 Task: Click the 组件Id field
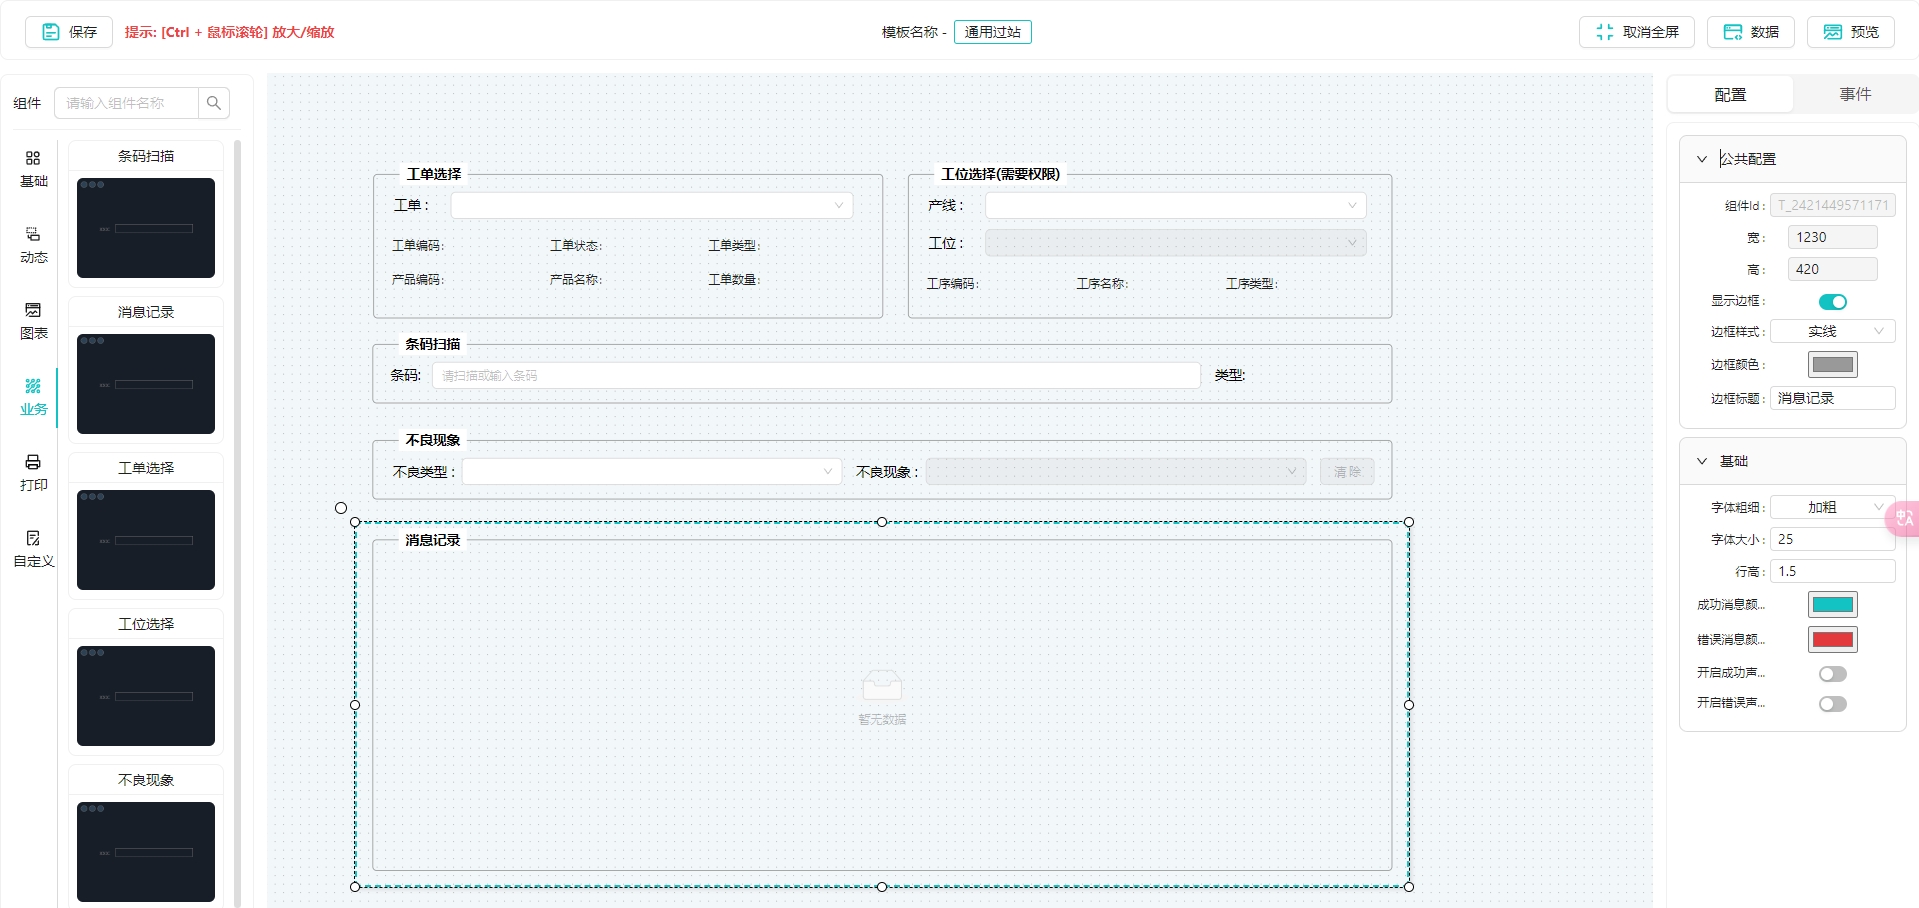1833,205
